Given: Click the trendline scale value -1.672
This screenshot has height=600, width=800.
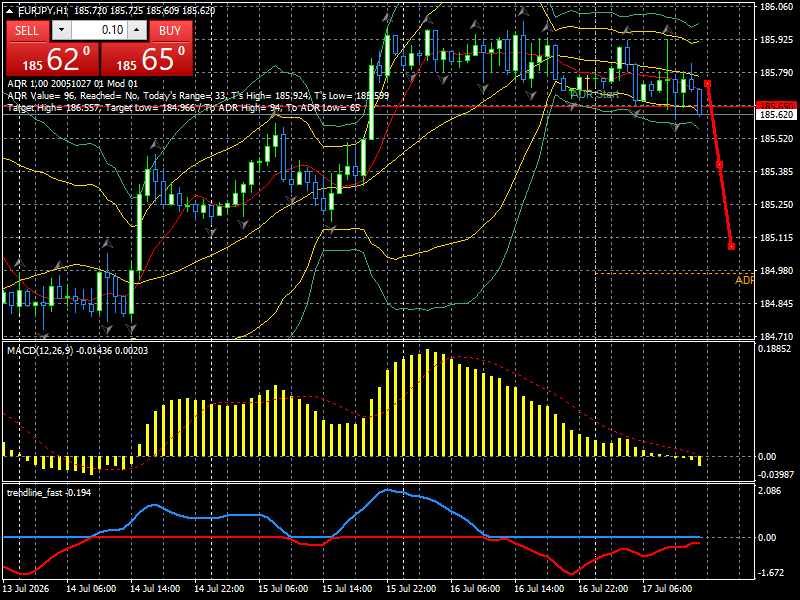Looking at the screenshot, I should click(770, 572).
